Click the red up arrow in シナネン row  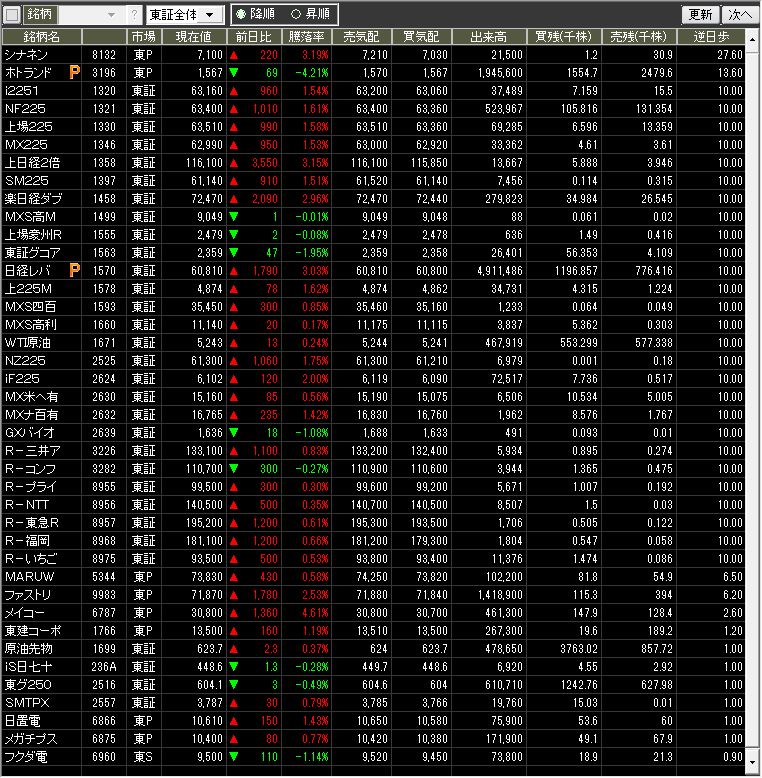point(234,54)
